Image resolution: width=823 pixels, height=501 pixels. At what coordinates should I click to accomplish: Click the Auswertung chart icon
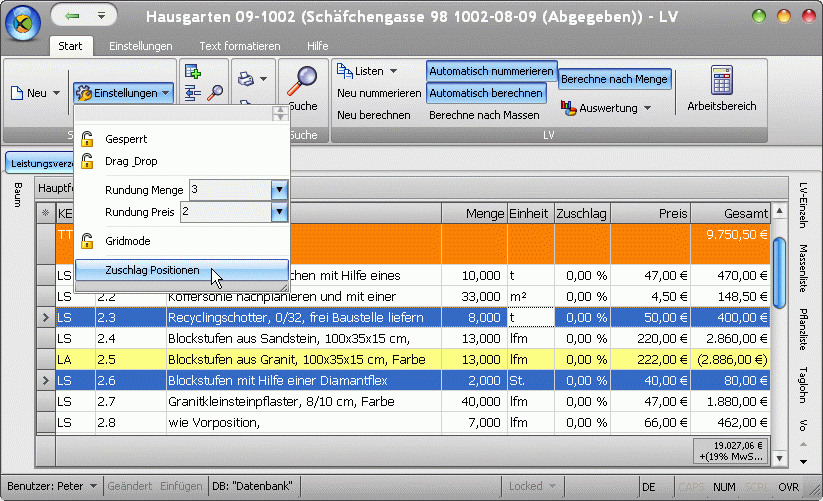[568, 108]
